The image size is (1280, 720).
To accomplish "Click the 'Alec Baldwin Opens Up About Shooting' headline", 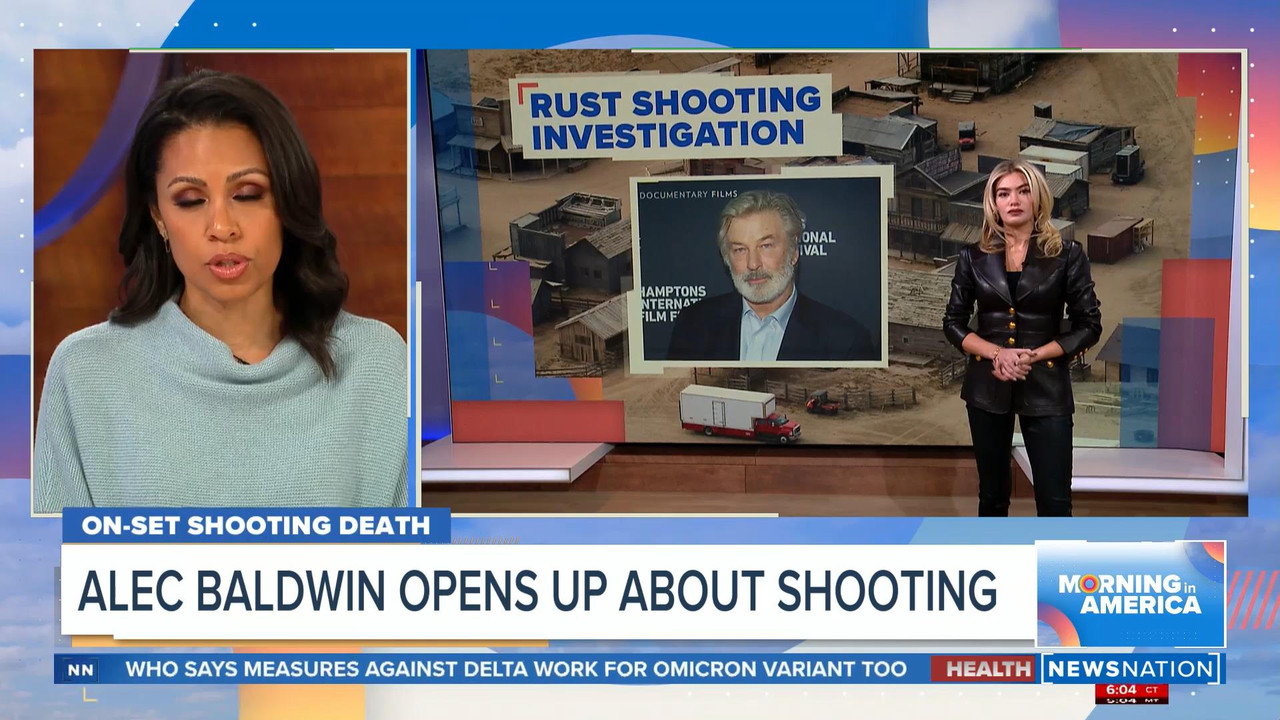I will tap(538, 591).
